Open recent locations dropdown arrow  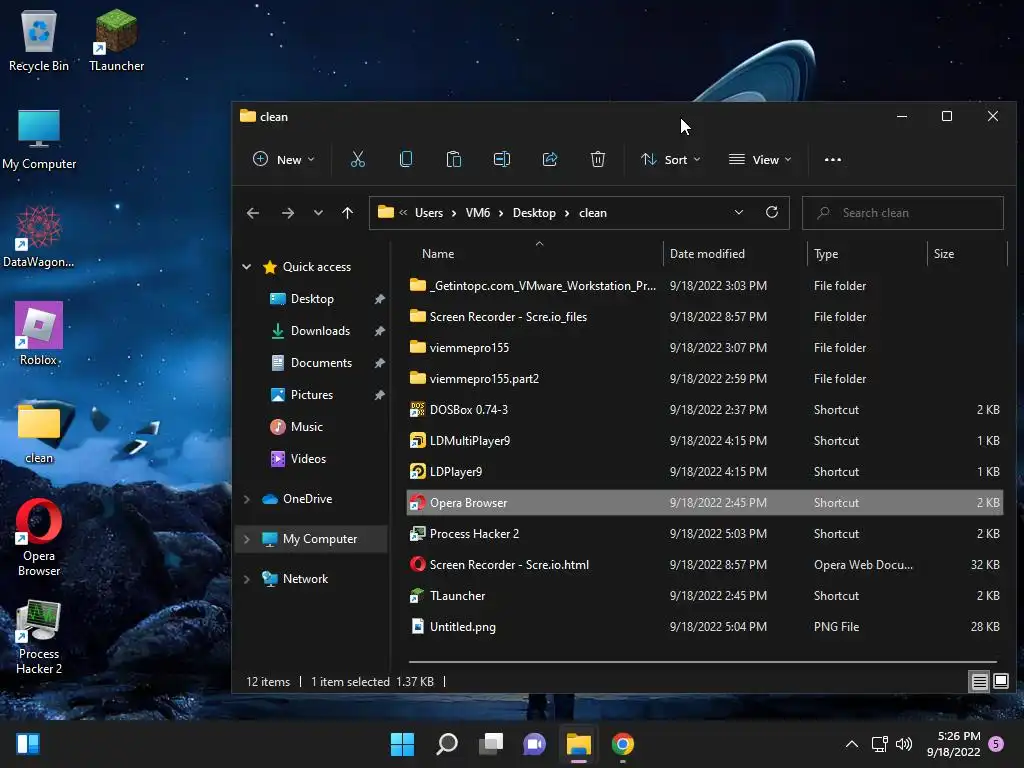[x=318, y=213]
